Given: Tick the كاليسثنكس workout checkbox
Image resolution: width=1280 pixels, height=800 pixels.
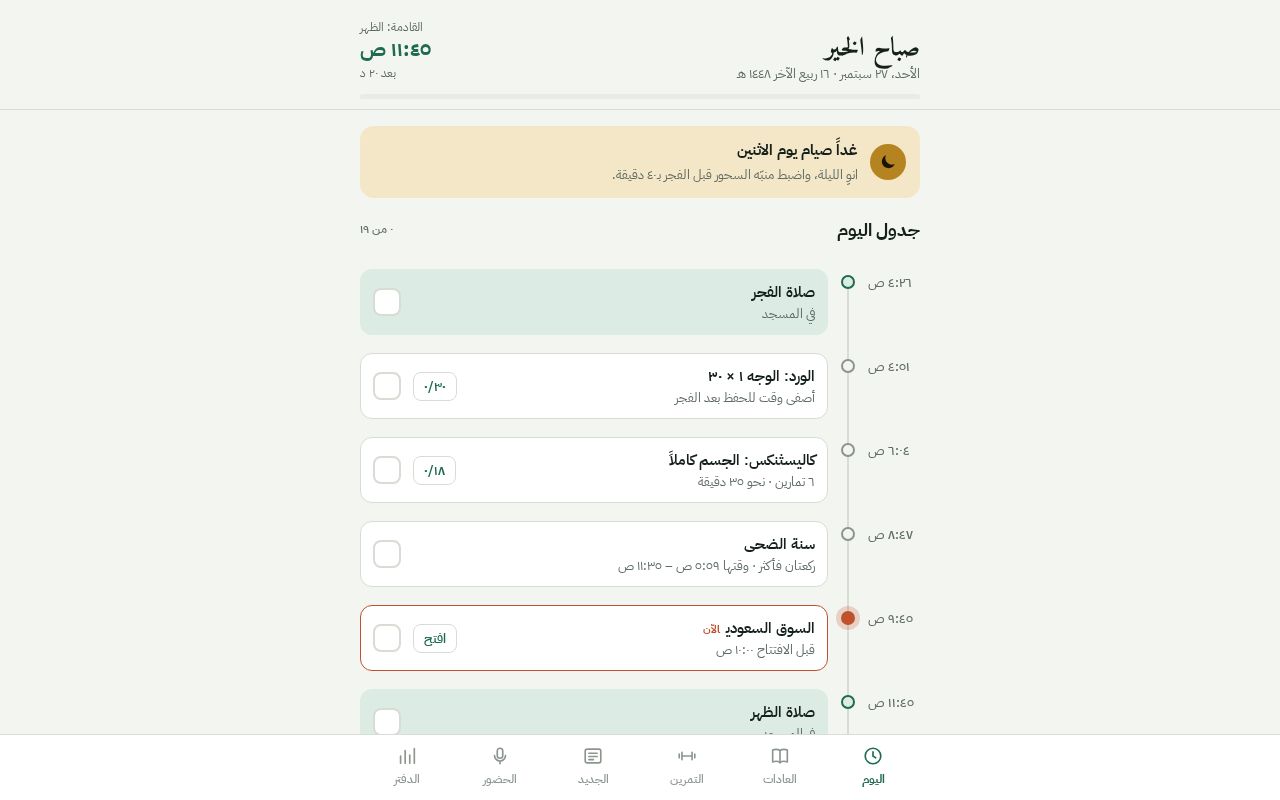Looking at the screenshot, I should 387,470.
